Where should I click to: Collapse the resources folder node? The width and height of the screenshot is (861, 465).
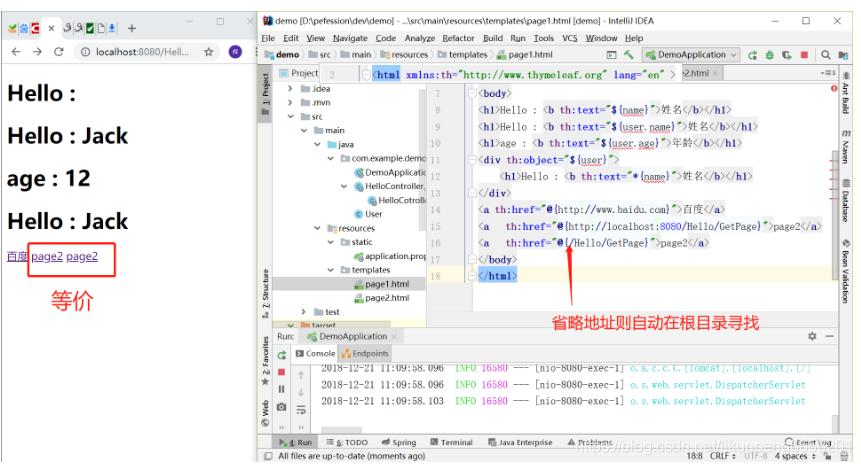tap(317, 228)
